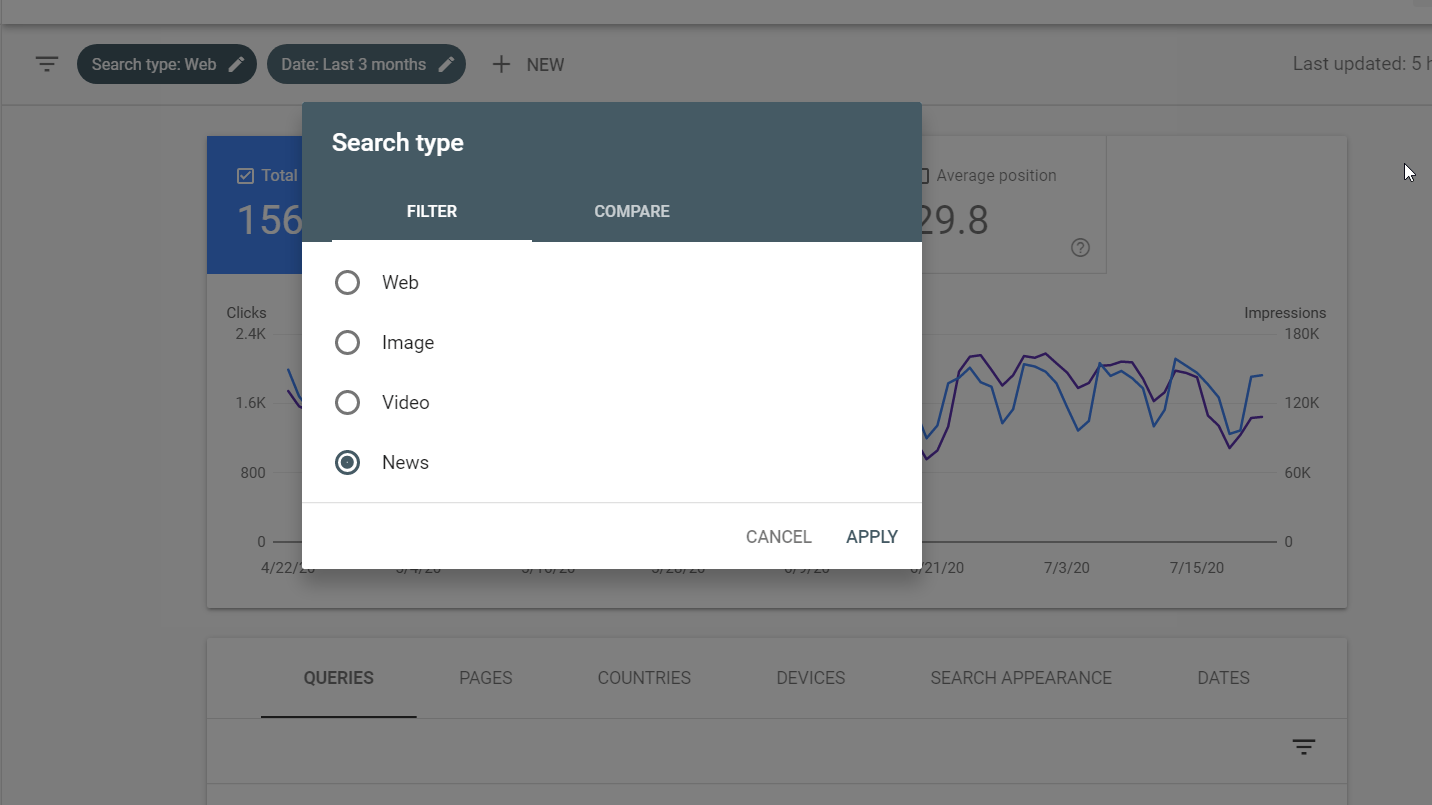Open help on the Average position card
Viewport: 1432px width, 805px height.
point(1080,247)
